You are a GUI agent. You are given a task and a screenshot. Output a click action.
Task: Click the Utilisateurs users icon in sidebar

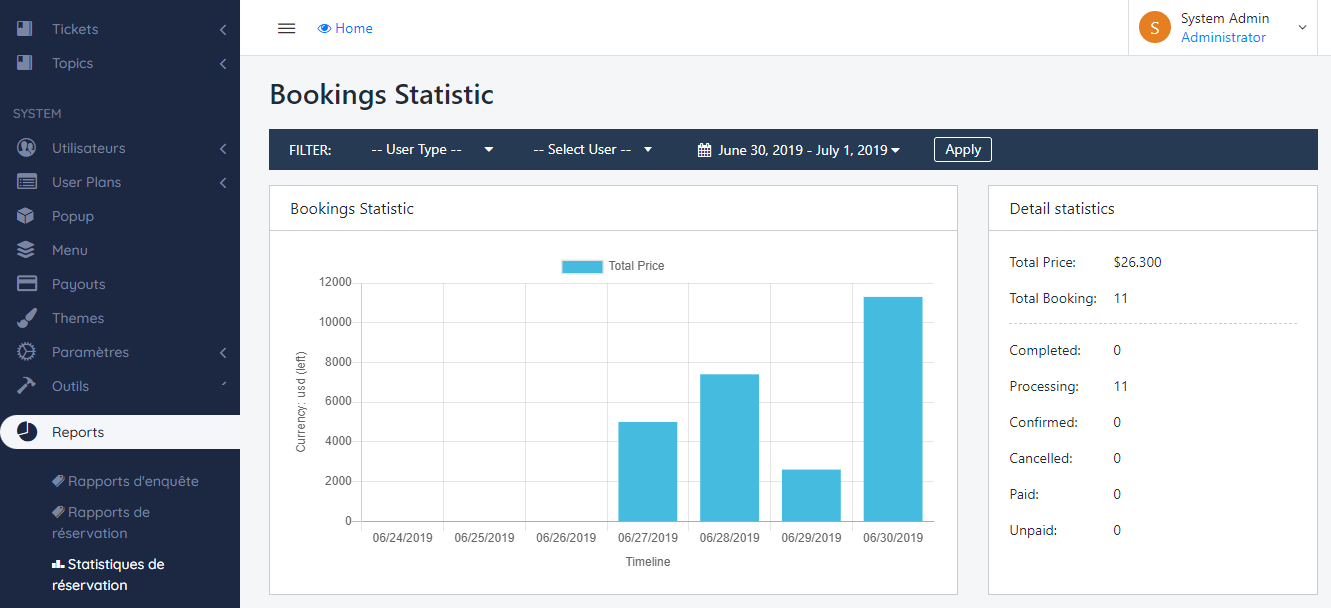point(27,148)
